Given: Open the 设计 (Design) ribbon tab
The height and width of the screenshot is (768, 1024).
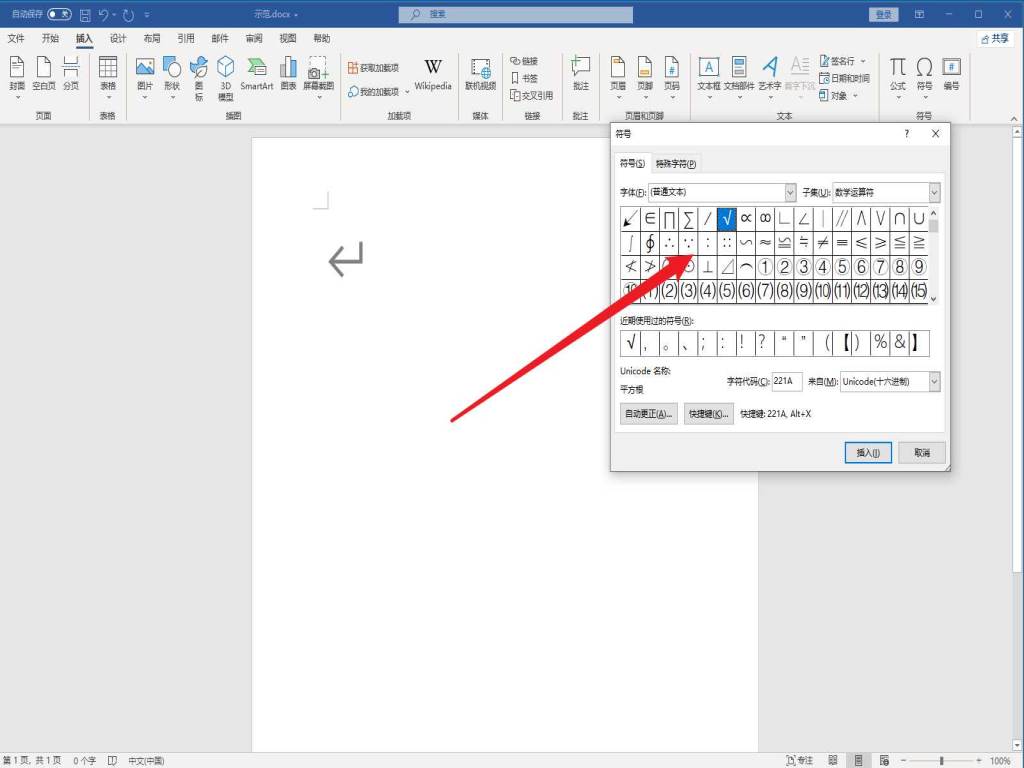Looking at the screenshot, I should (x=118, y=38).
